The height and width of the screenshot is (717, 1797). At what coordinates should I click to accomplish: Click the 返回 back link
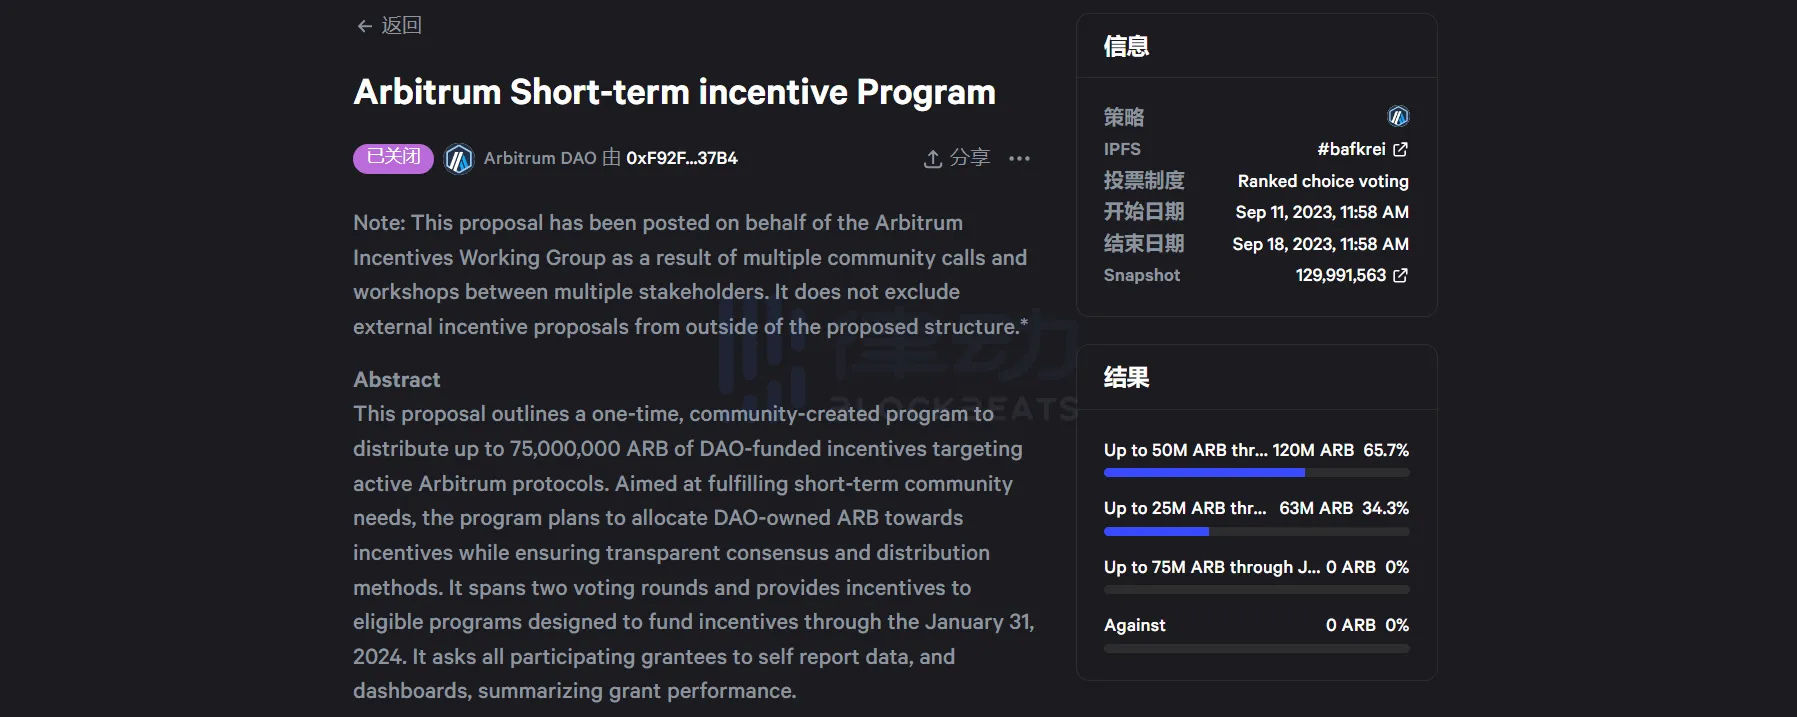[401, 26]
